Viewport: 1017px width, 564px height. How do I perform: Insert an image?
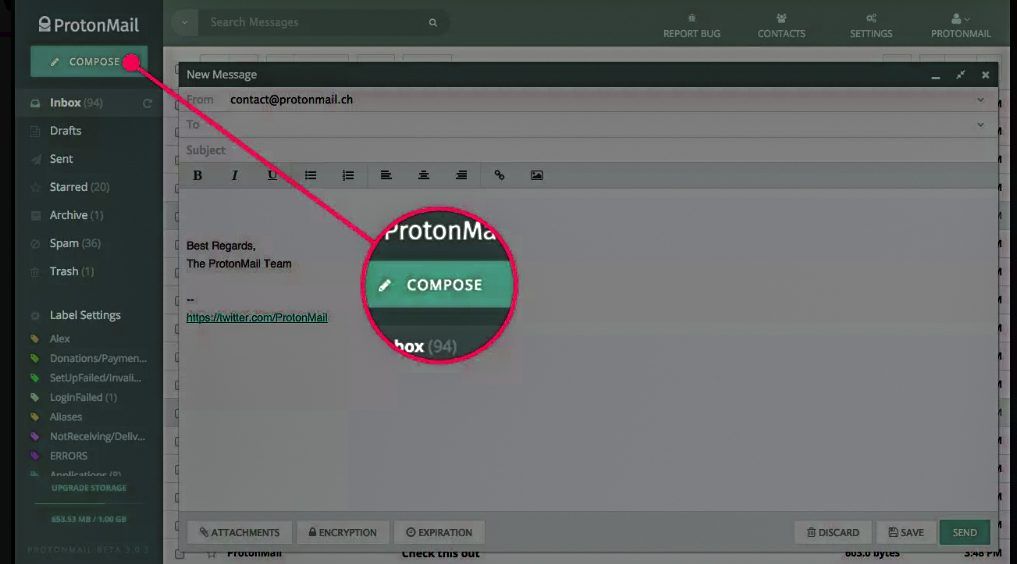[536, 175]
